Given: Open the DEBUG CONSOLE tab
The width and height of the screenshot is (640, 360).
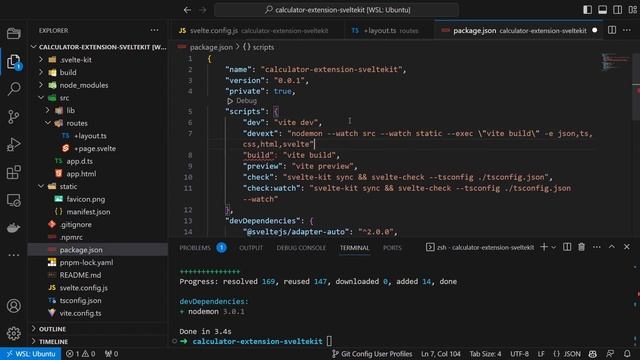Looking at the screenshot, I should point(301,248).
